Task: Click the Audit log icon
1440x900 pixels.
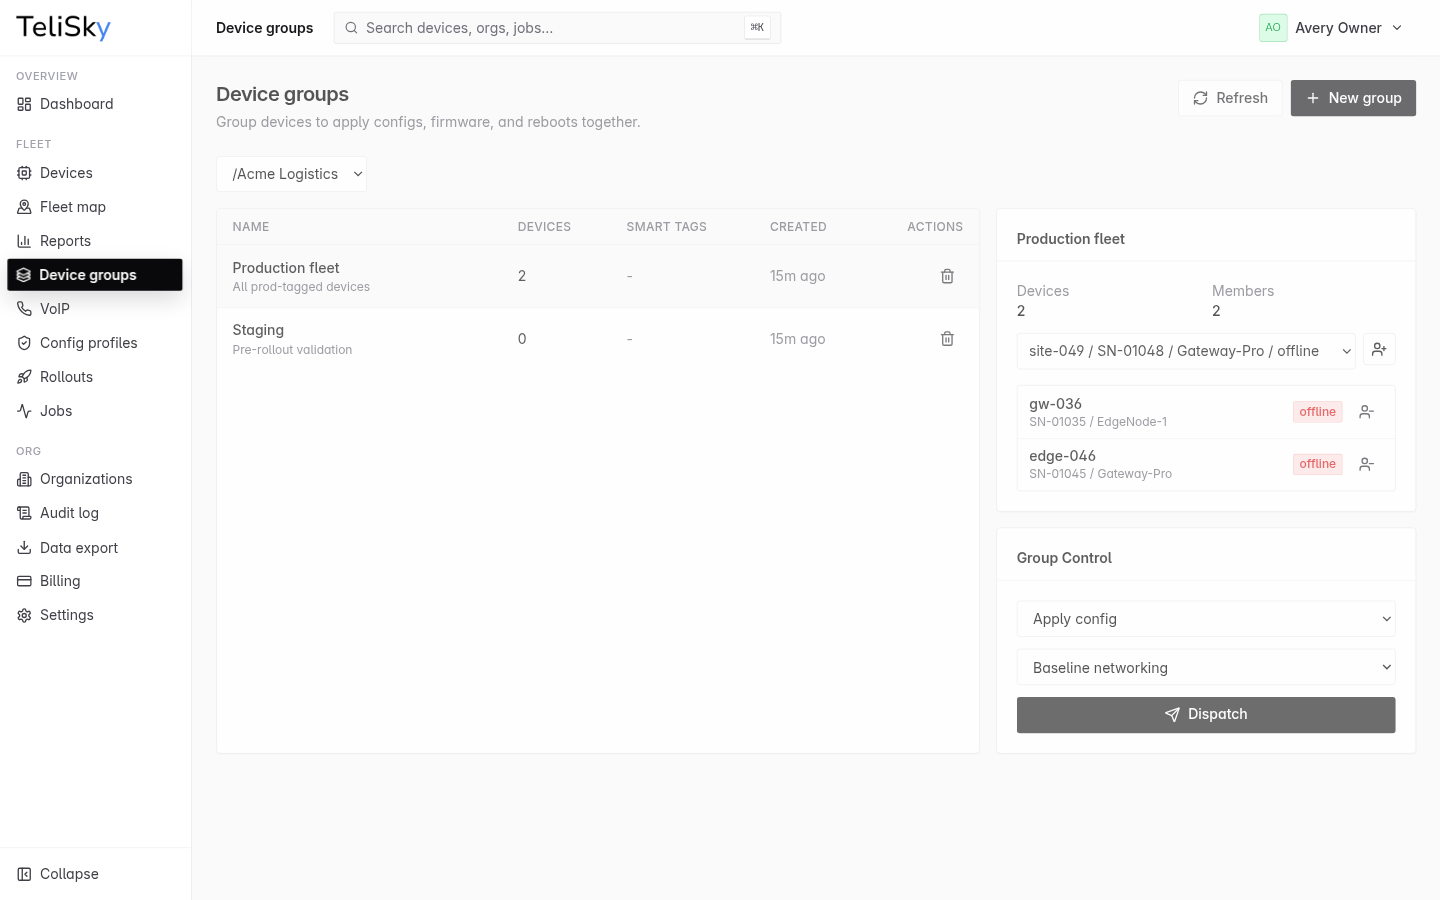Action: 24,513
